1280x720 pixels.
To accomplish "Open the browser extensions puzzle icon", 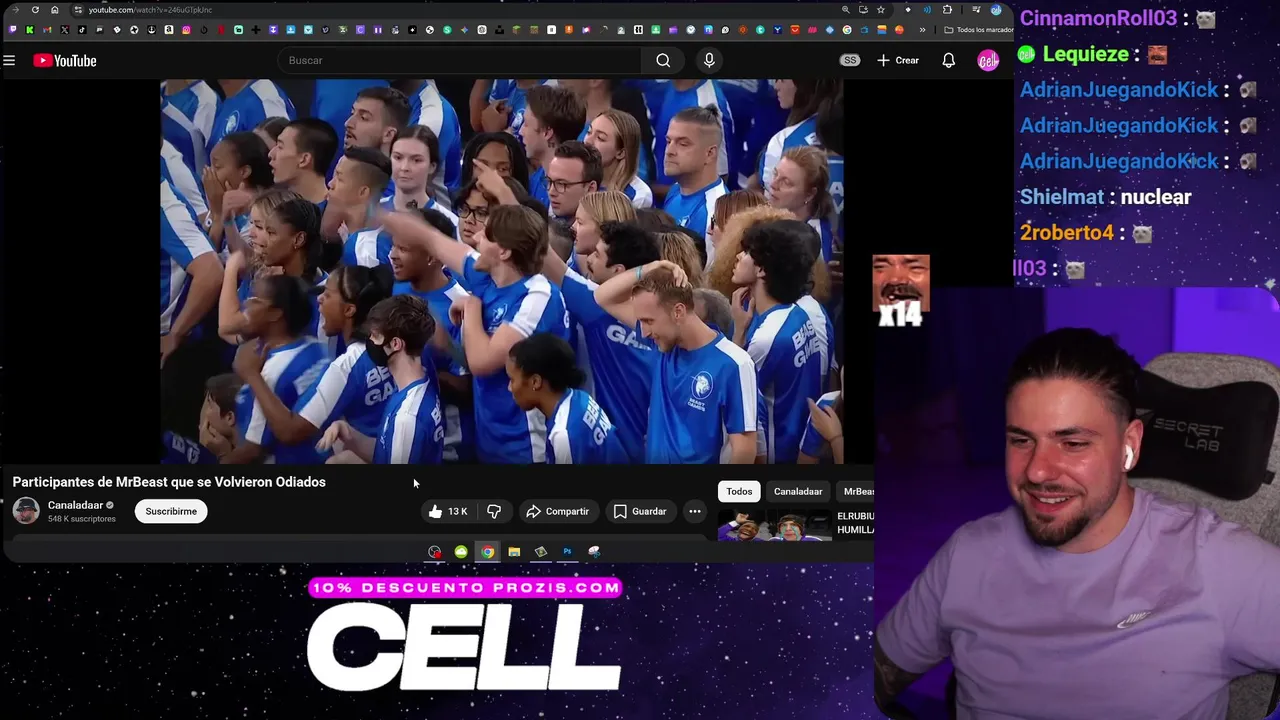I will click(947, 9).
